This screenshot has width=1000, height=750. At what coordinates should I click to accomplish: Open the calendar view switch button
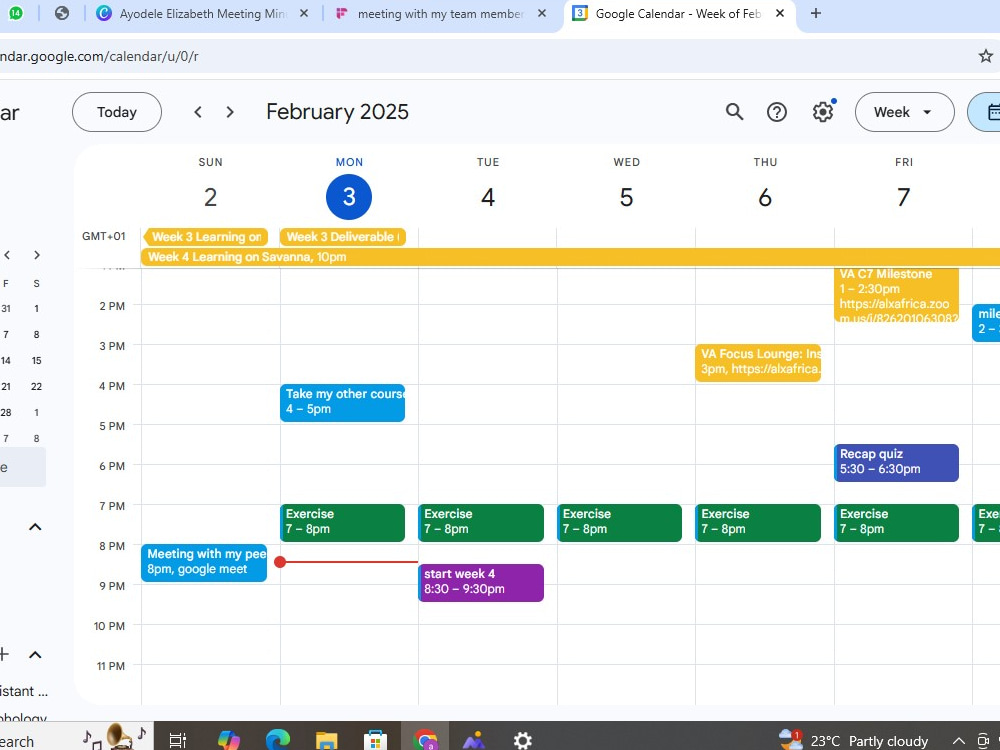tap(985, 112)
